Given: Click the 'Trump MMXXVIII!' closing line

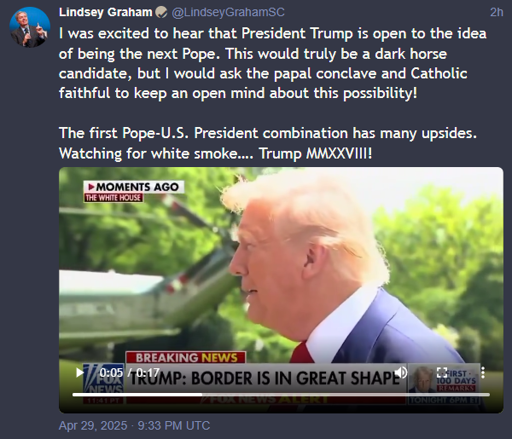Looking at the screenshot, I should (316, 153).
